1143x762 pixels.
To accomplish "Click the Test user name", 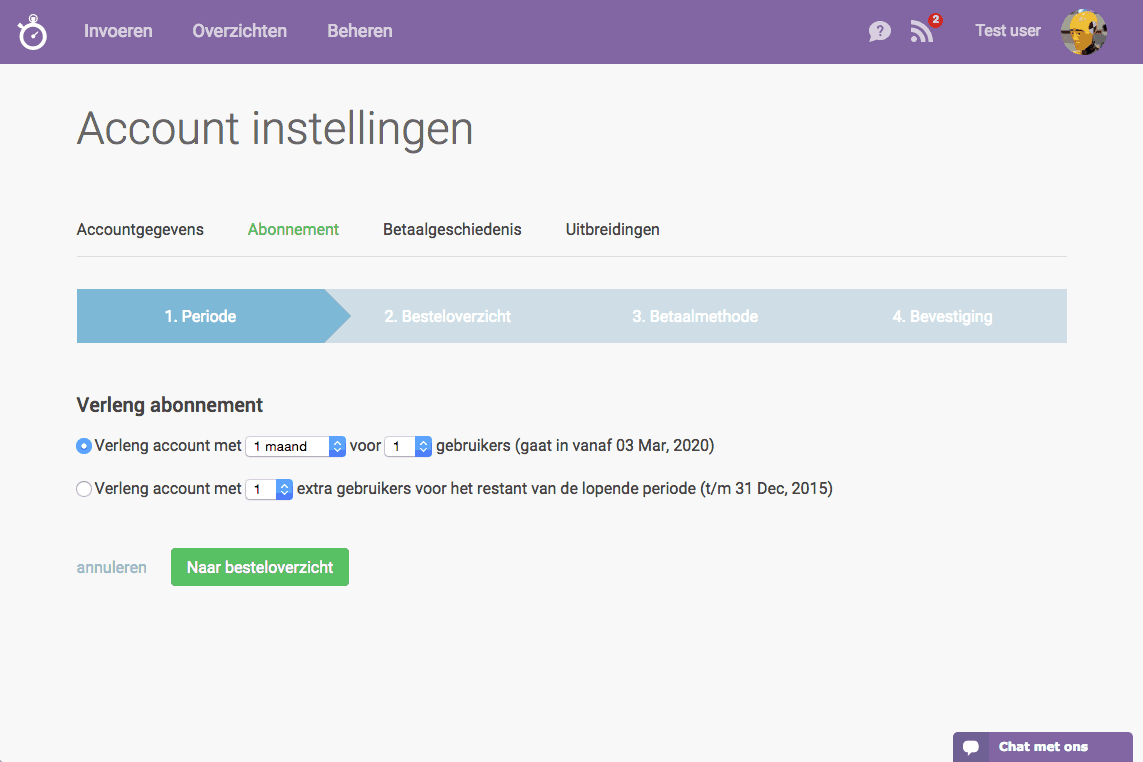I will [1008, 31].
